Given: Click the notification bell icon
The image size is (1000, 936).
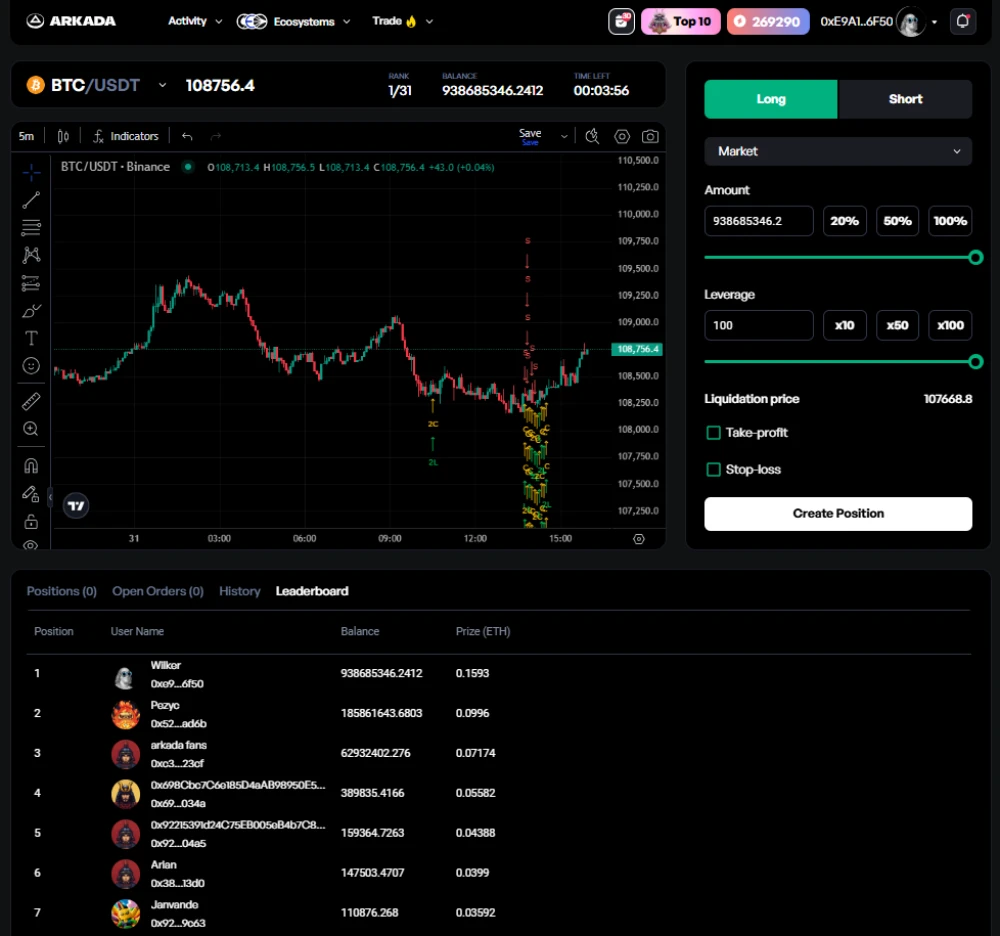Looking at the screenshot, I should 963,21.
